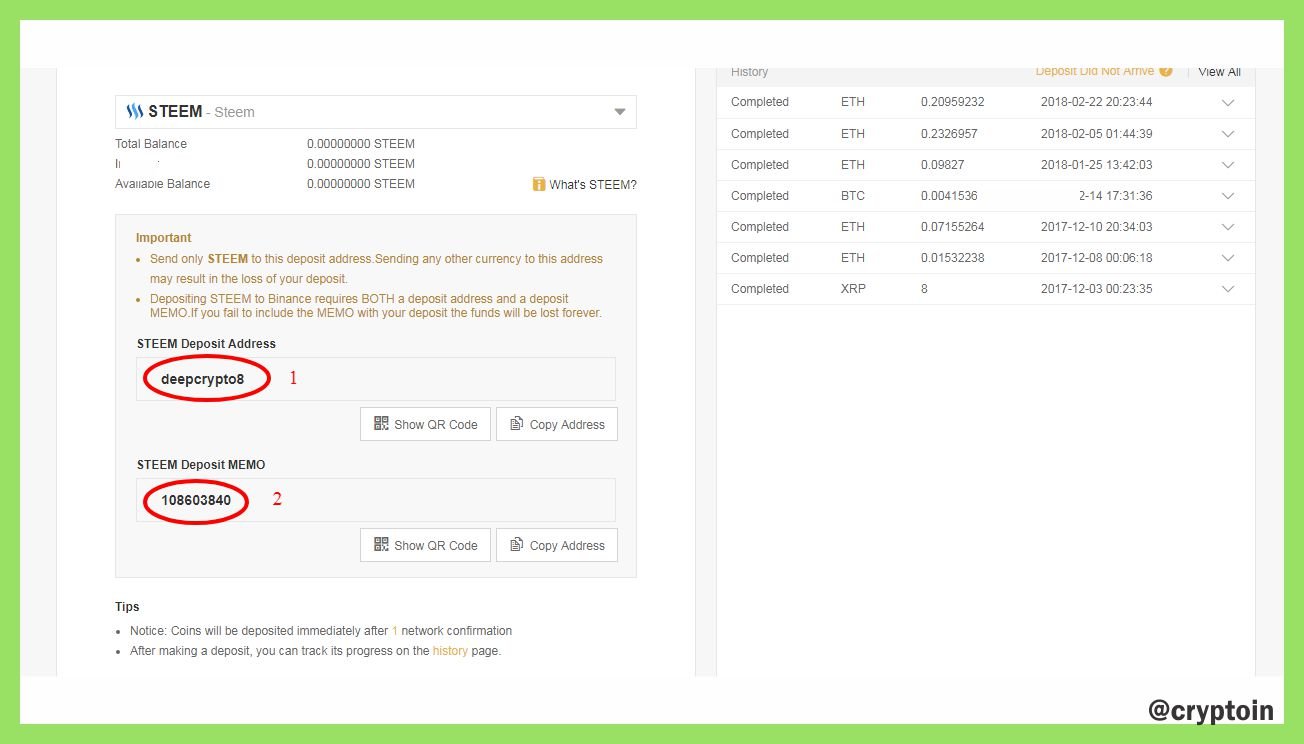
Task: Click the STEEM Deposit Address heading
Action: [206, 344]
